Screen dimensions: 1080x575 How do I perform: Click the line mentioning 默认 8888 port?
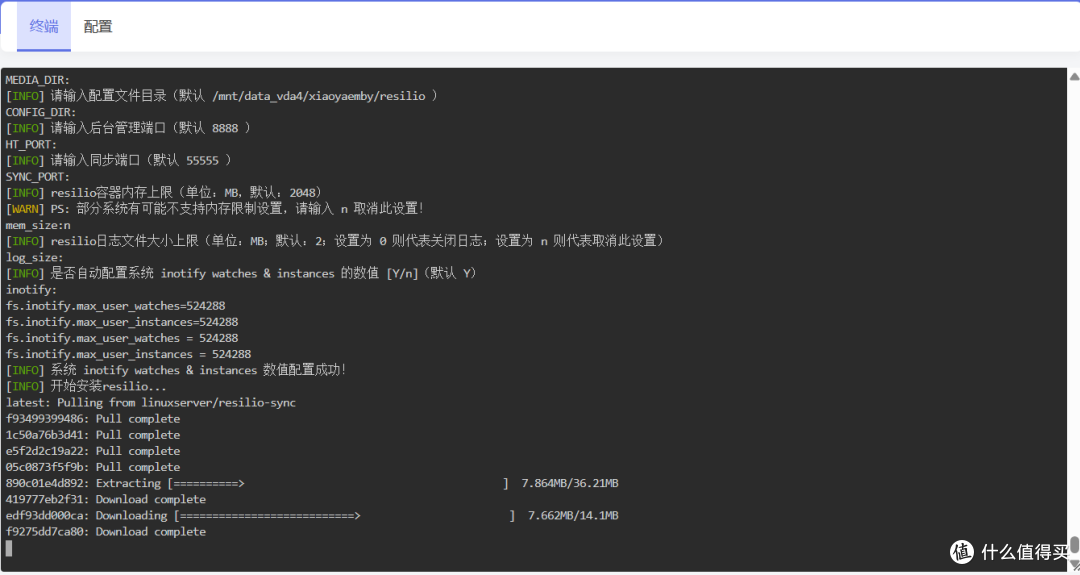click(128, 128)
